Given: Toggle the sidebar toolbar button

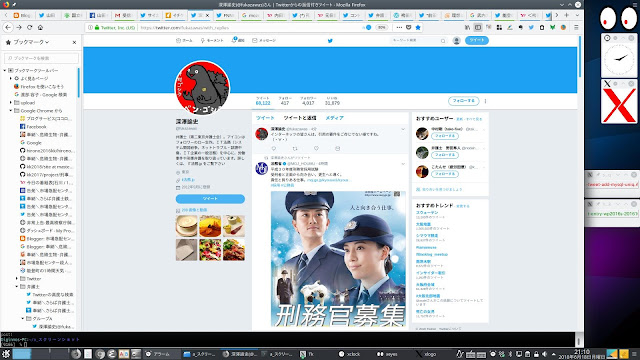Looking at the screenshot, I should pyautogui.click(x=478, y=27).
